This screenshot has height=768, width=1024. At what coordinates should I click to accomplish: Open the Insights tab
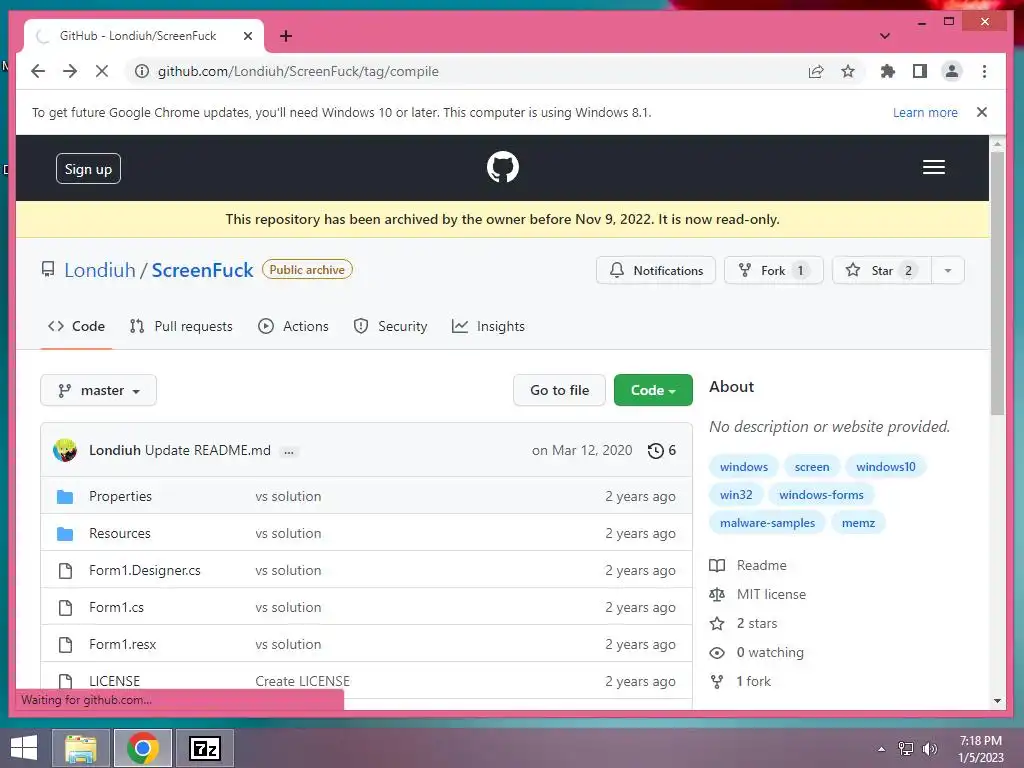coord(488,326)
